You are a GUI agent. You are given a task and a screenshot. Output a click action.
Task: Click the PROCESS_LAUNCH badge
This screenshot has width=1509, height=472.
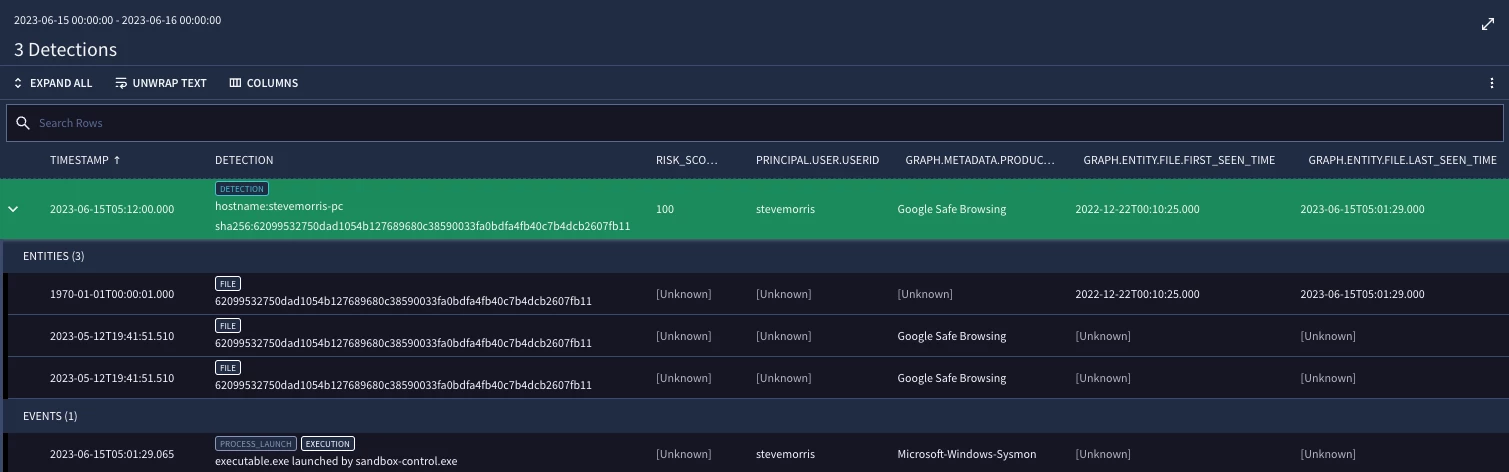256,443
